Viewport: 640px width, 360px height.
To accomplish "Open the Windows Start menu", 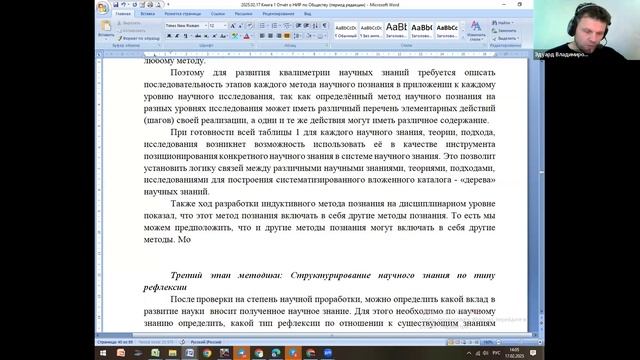I will pos(103,353).
